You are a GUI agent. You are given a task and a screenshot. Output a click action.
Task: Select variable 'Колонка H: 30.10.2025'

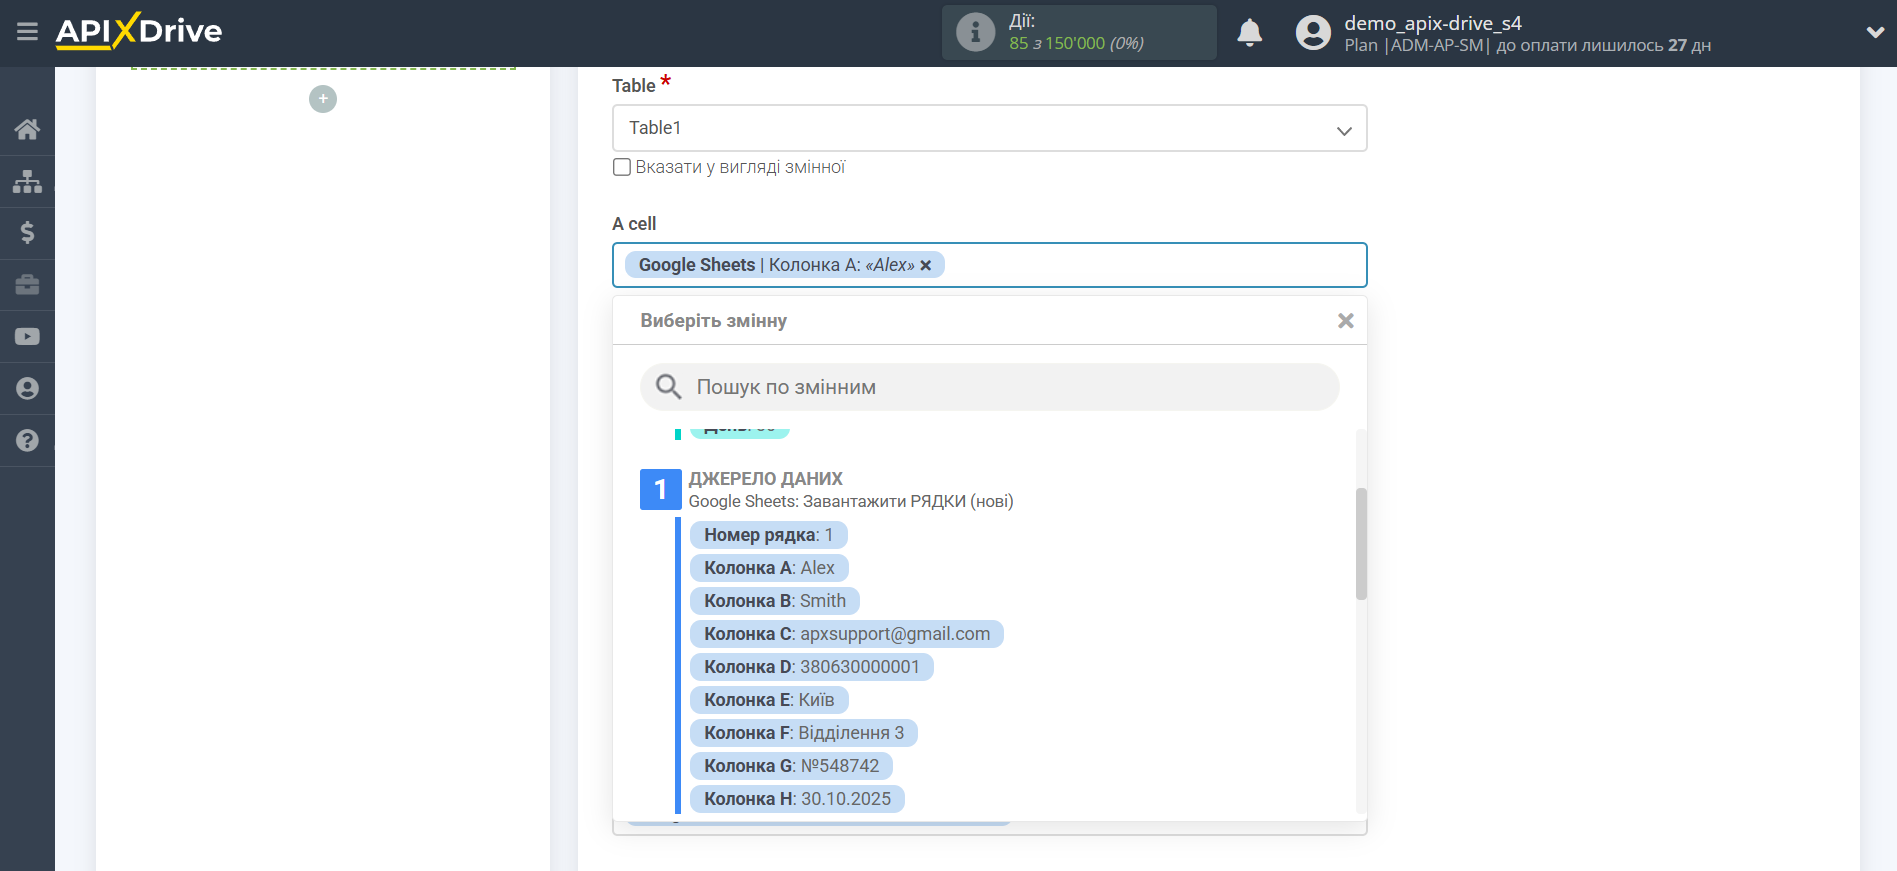(x=797, y=799)
